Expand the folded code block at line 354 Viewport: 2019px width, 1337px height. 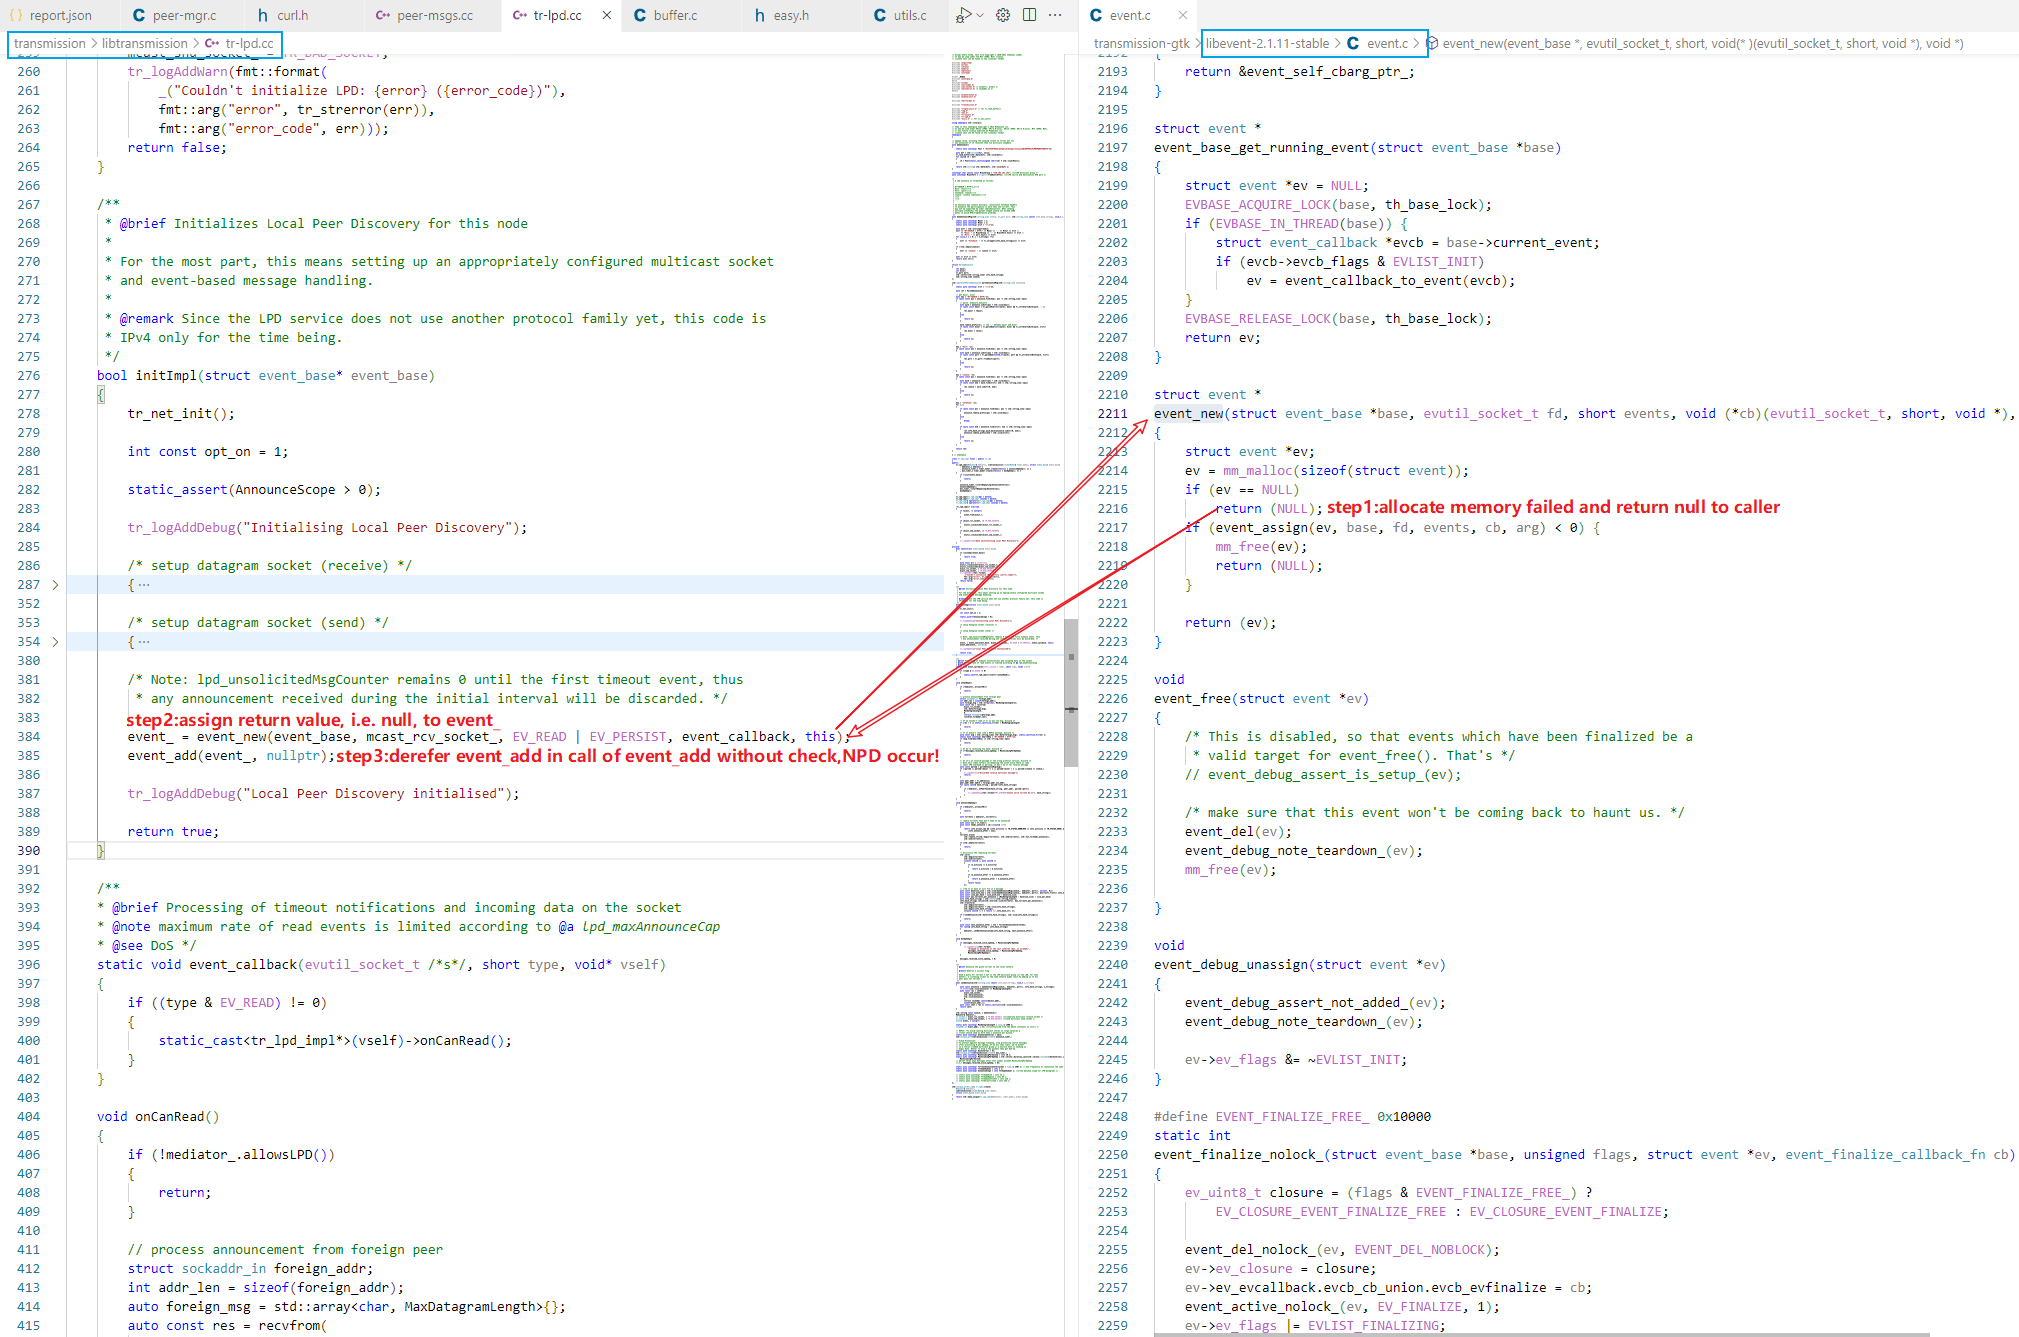(55, 641)
